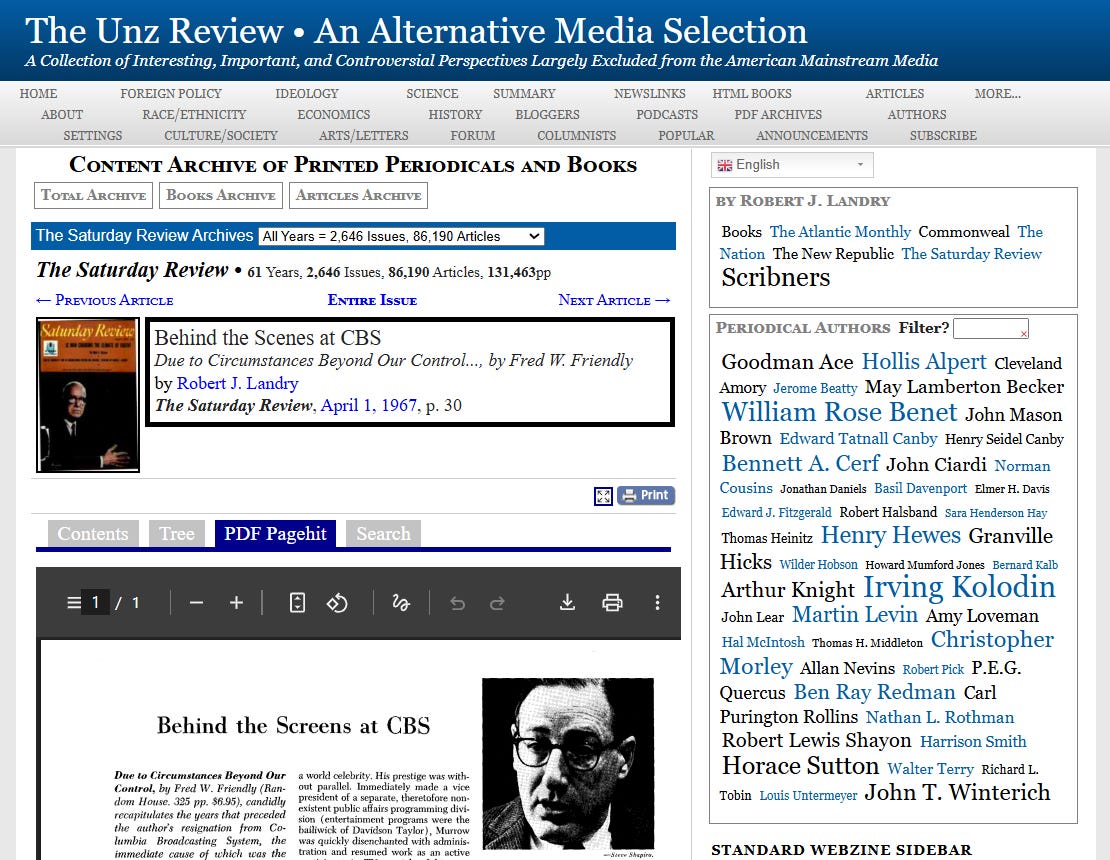Open the ANNOUNCEMENTS menu item
The image size is (1110, 860).
811,136
